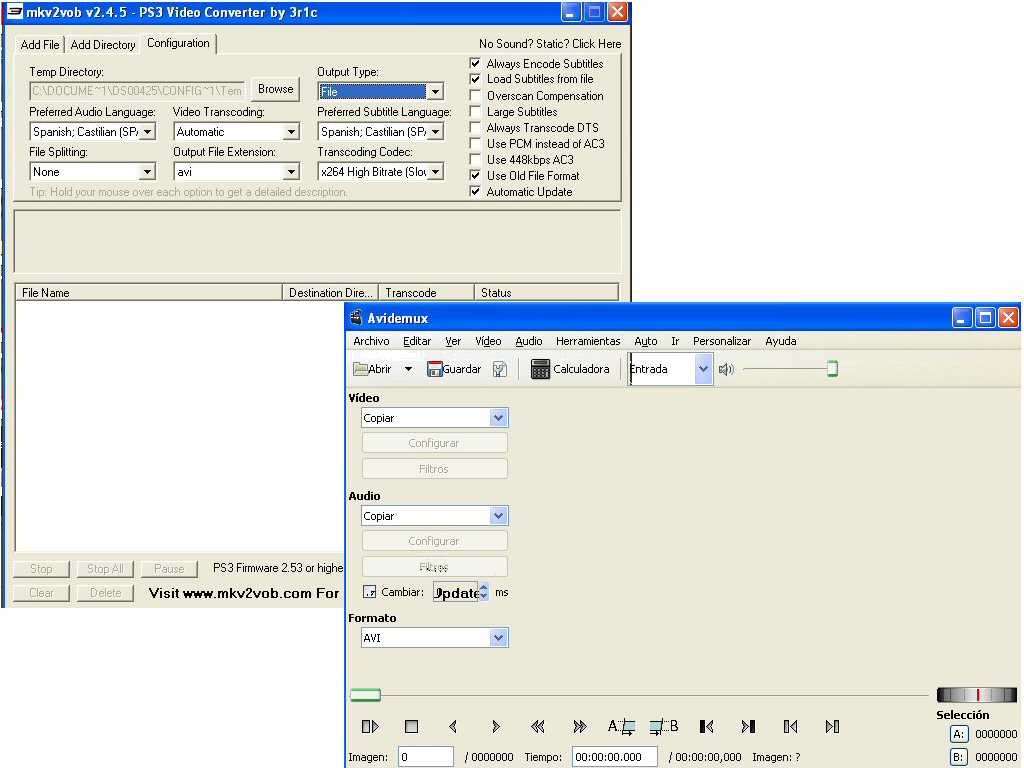
Task: Click the A: selection button
Action: (x=958, y=734)
